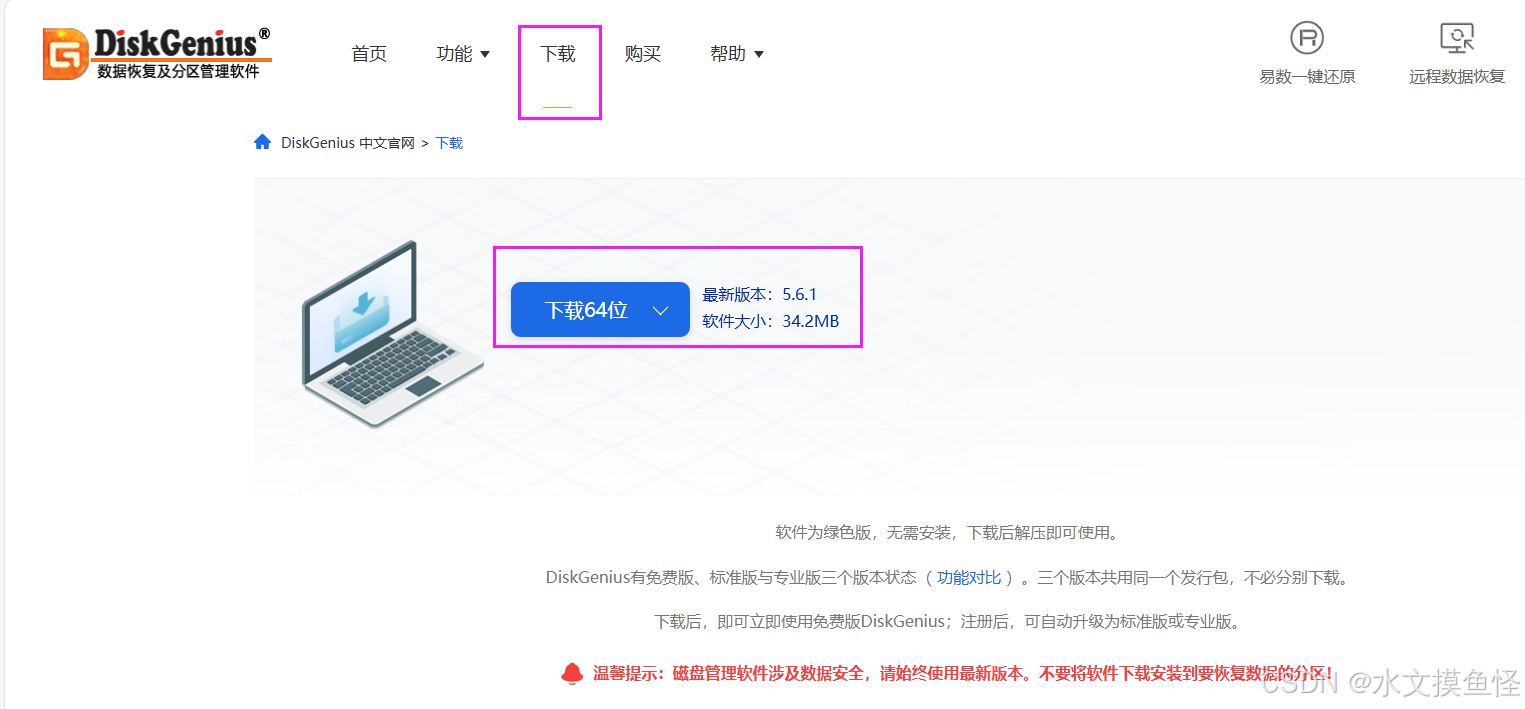
Task: Click the 软件大小: 34.2MB text
Action: pyautogui.click(x=770, y=321)
